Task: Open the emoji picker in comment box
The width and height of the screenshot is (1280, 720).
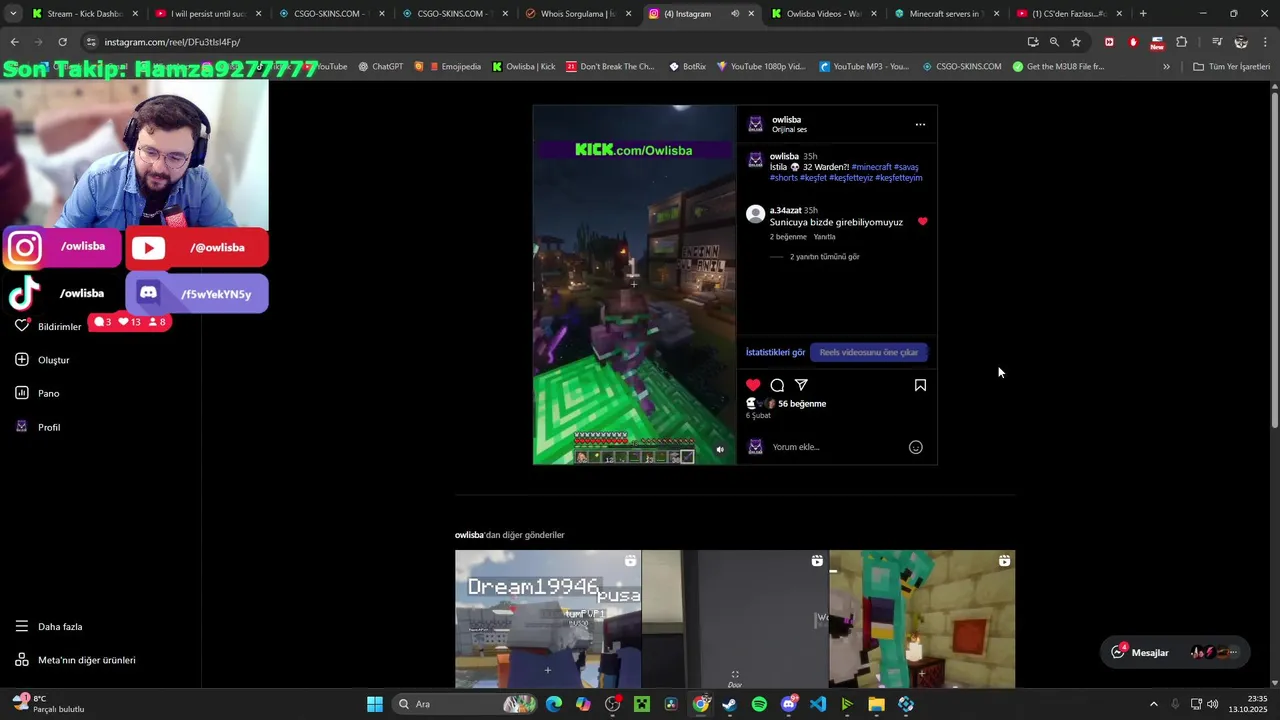Action: pyautogui.click(x=915, y=447)
